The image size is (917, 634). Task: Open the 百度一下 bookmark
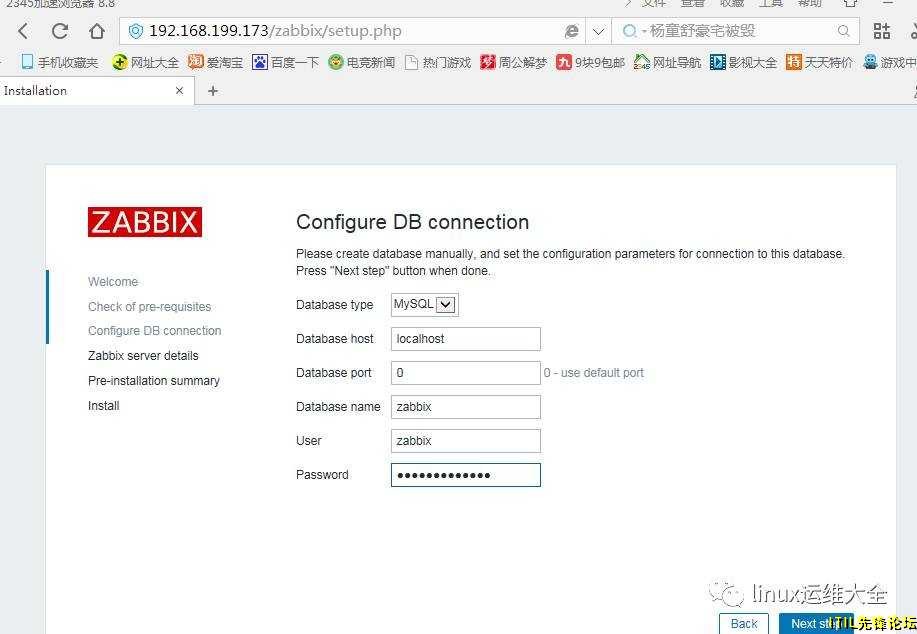[285, 62]
